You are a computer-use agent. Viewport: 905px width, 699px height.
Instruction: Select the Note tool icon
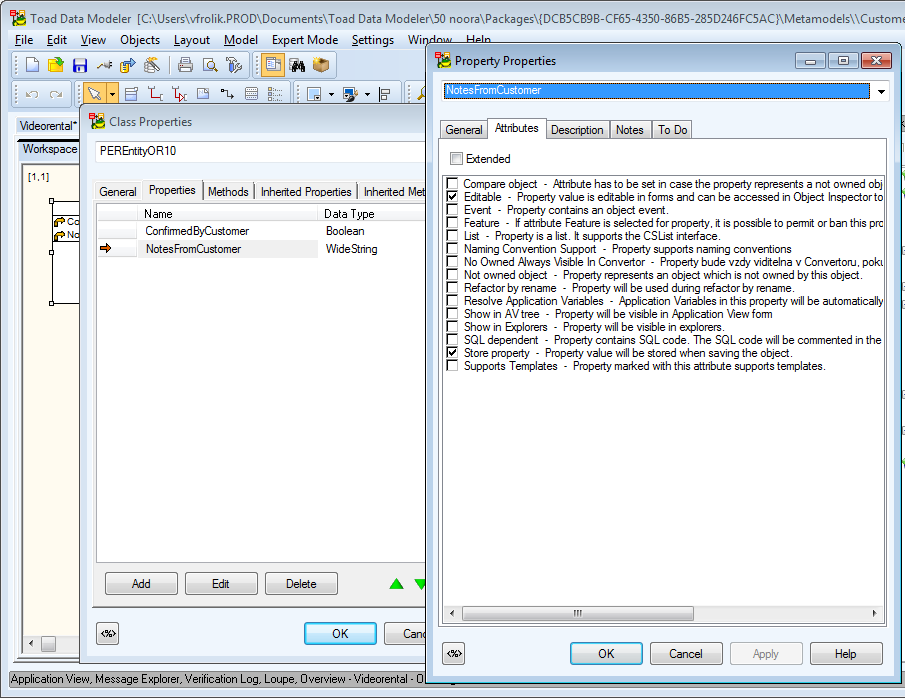pyautogui.click(x=203, y=94)
